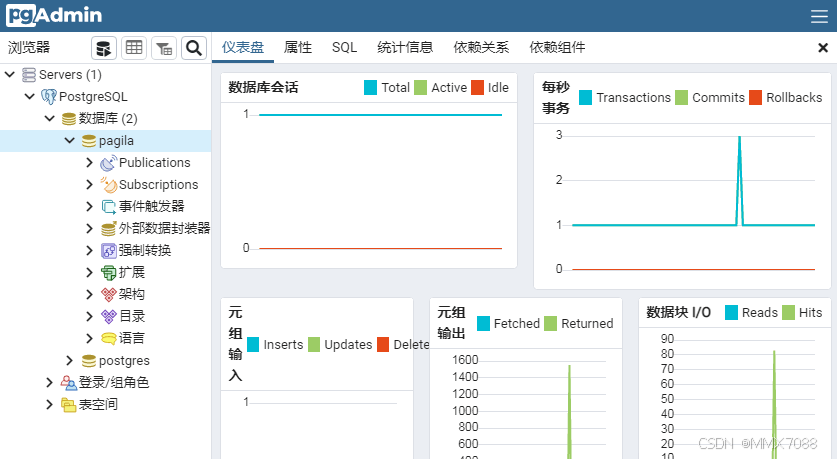Click the Rollbacks legend swatch
This screenshot has width=837, height=459.
pyautogui.click(x=755, y=98)
